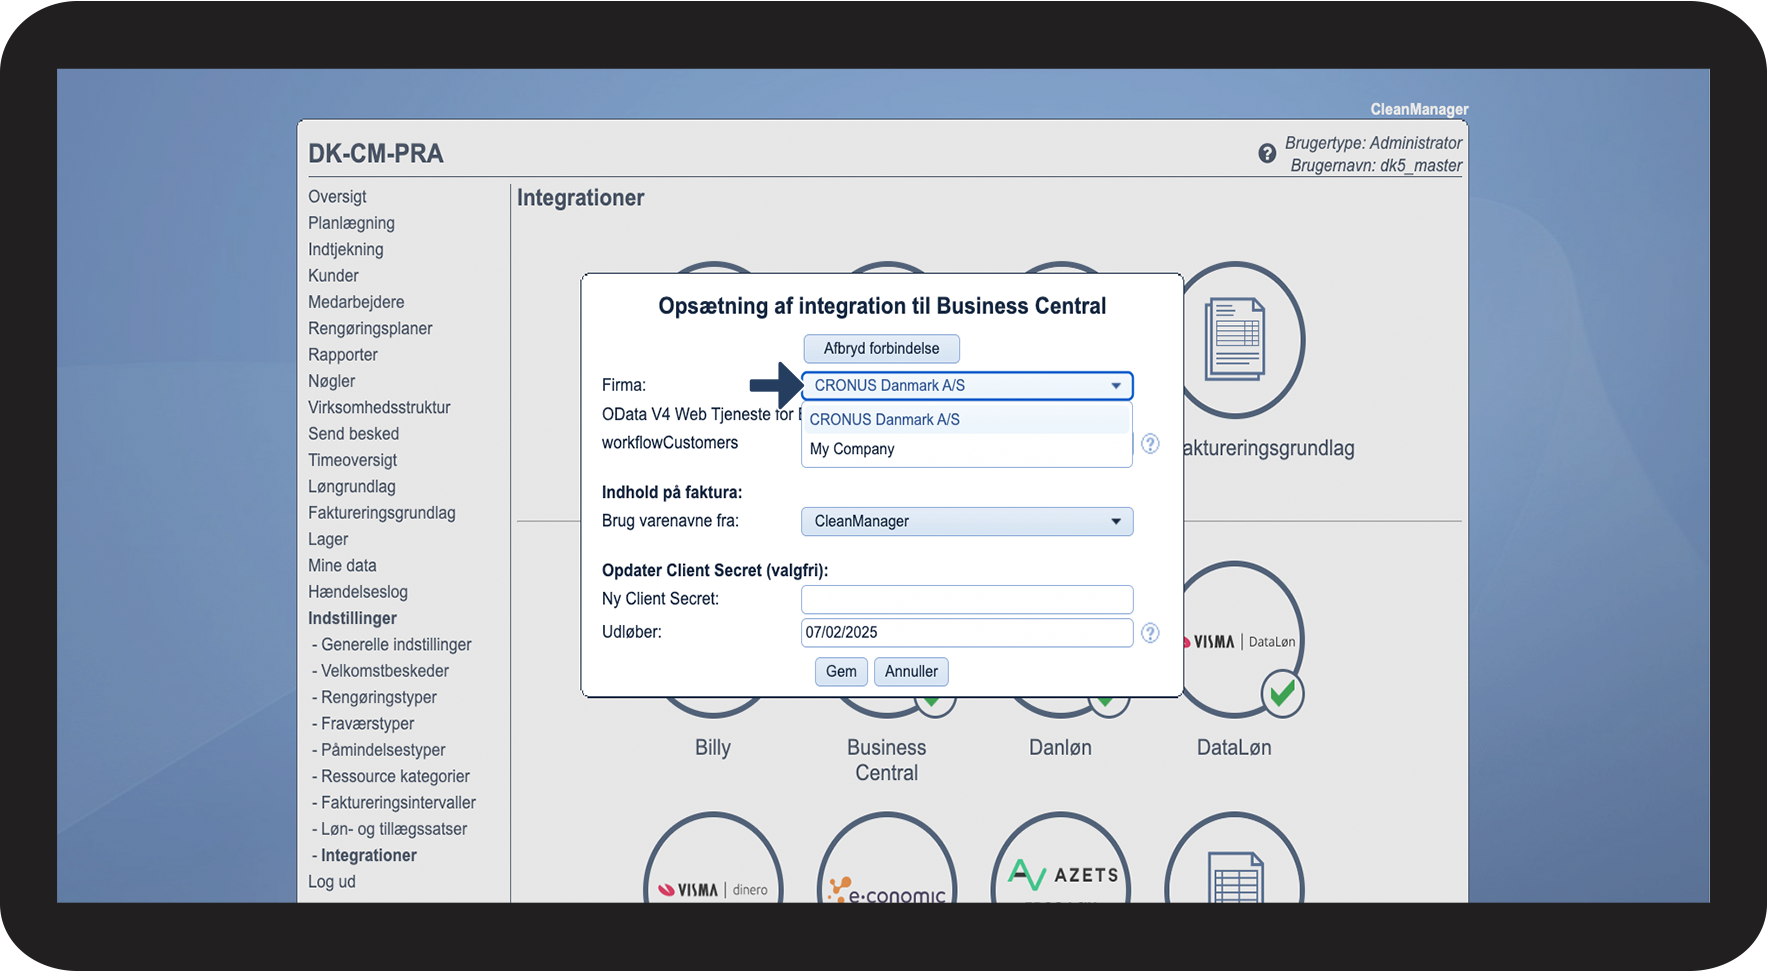Image resolution: width=1767 pixels, height=971 pixels.
Task: Click Afbryd forbindelse button
Action: click(x=882, y=349)
